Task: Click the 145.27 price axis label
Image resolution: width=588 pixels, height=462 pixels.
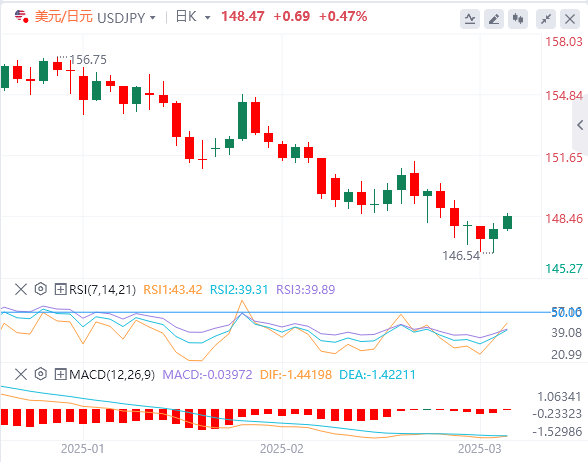Action: [x=564, y=269]
